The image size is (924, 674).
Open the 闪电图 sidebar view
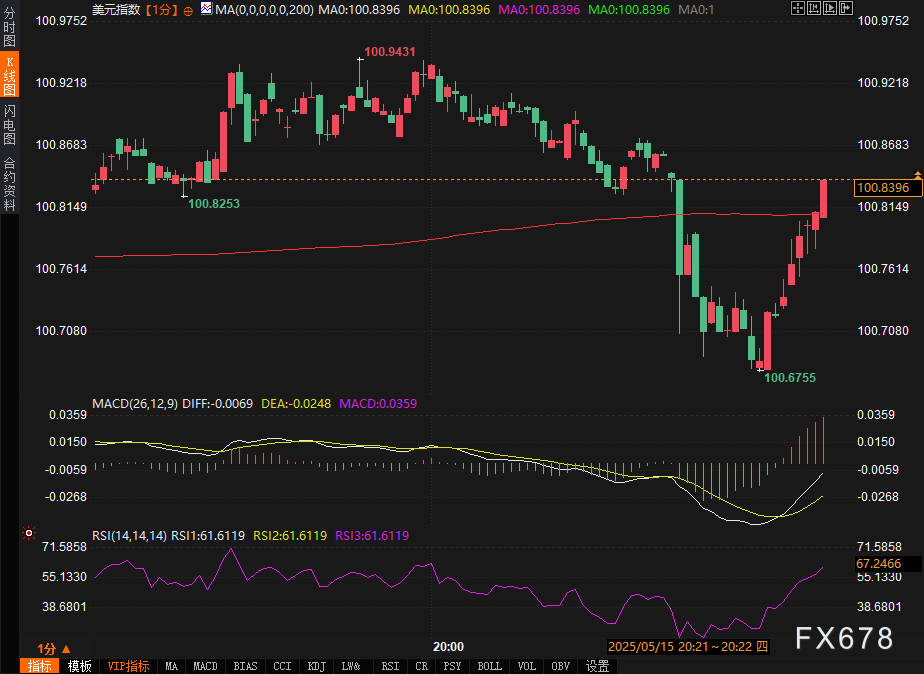(10, 124)
